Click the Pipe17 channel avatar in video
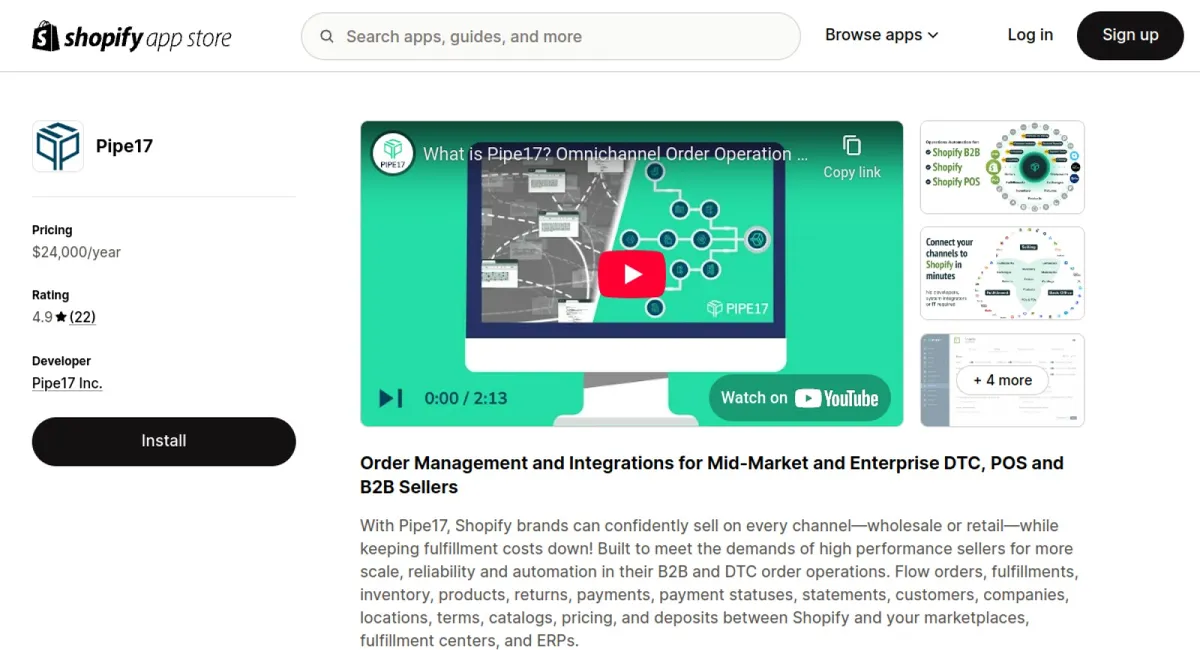 pos(393,153)
